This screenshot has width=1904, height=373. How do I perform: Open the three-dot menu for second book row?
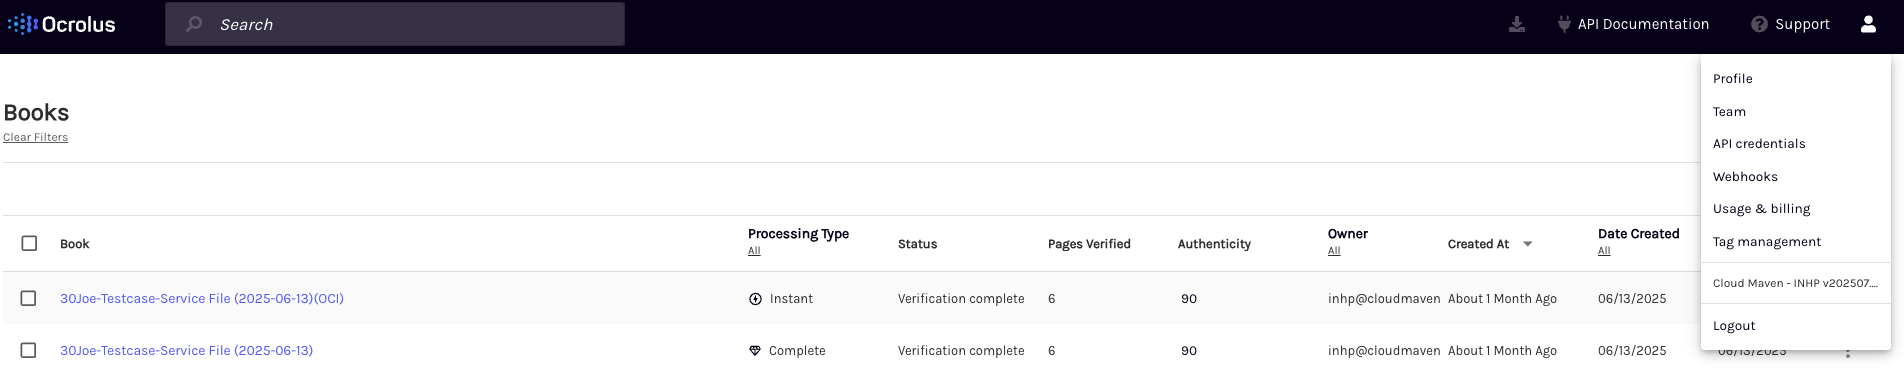[x=1848, y=353]
